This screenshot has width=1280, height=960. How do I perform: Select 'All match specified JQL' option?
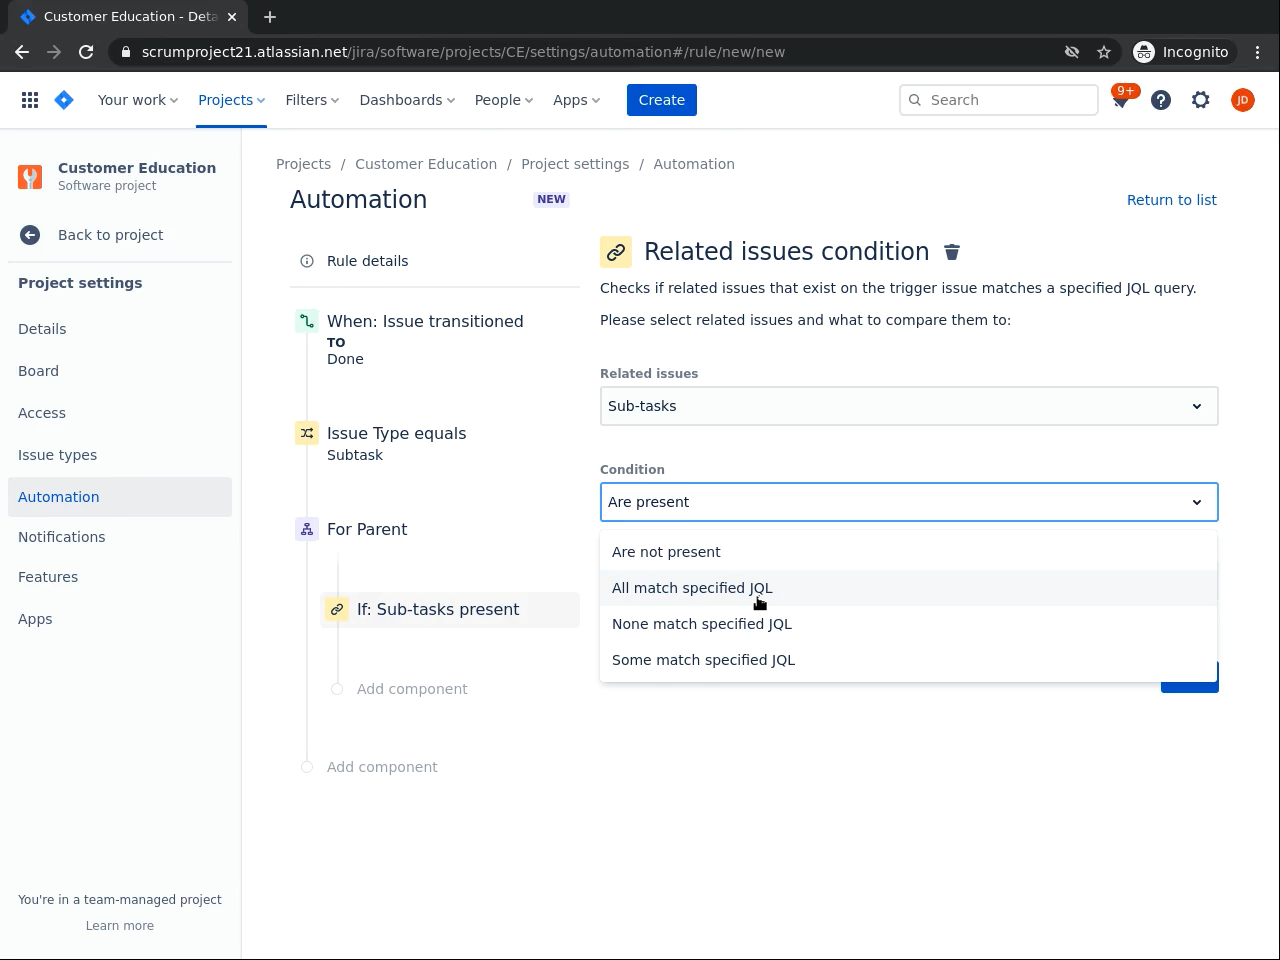point(692,588)
